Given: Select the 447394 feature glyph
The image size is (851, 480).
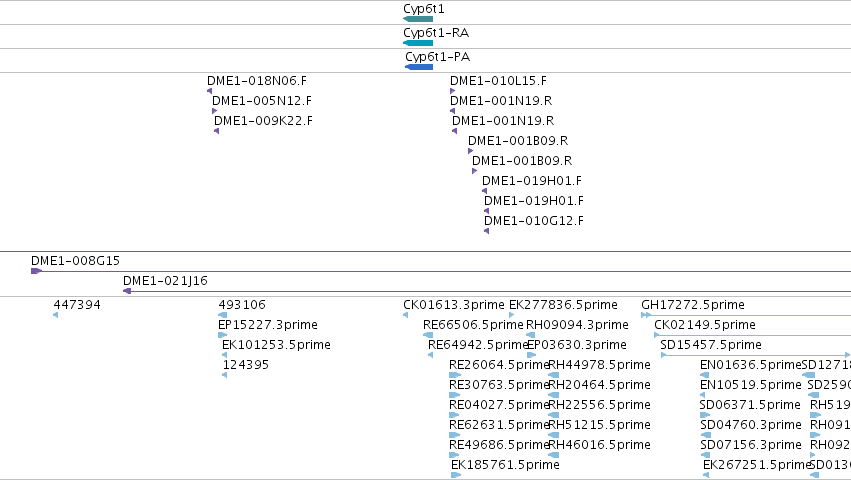Looking at the screenshot, I should point(55,315).
